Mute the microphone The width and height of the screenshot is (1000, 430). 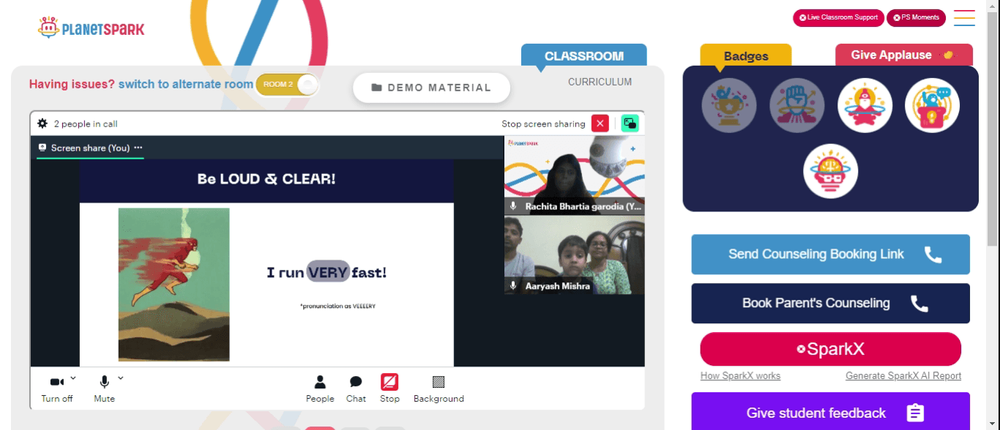[104, 389]
